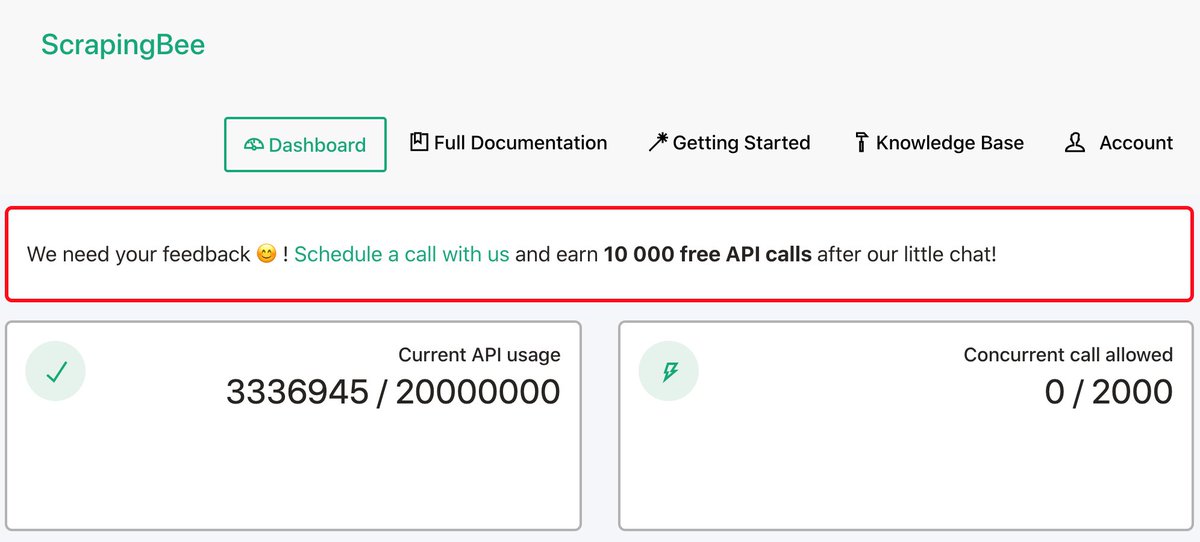Click the 3336945 / 20000000 usage figure
The height and width of the screenshot is (542, 1200).
pyautogui.click(x=393, y=392)
